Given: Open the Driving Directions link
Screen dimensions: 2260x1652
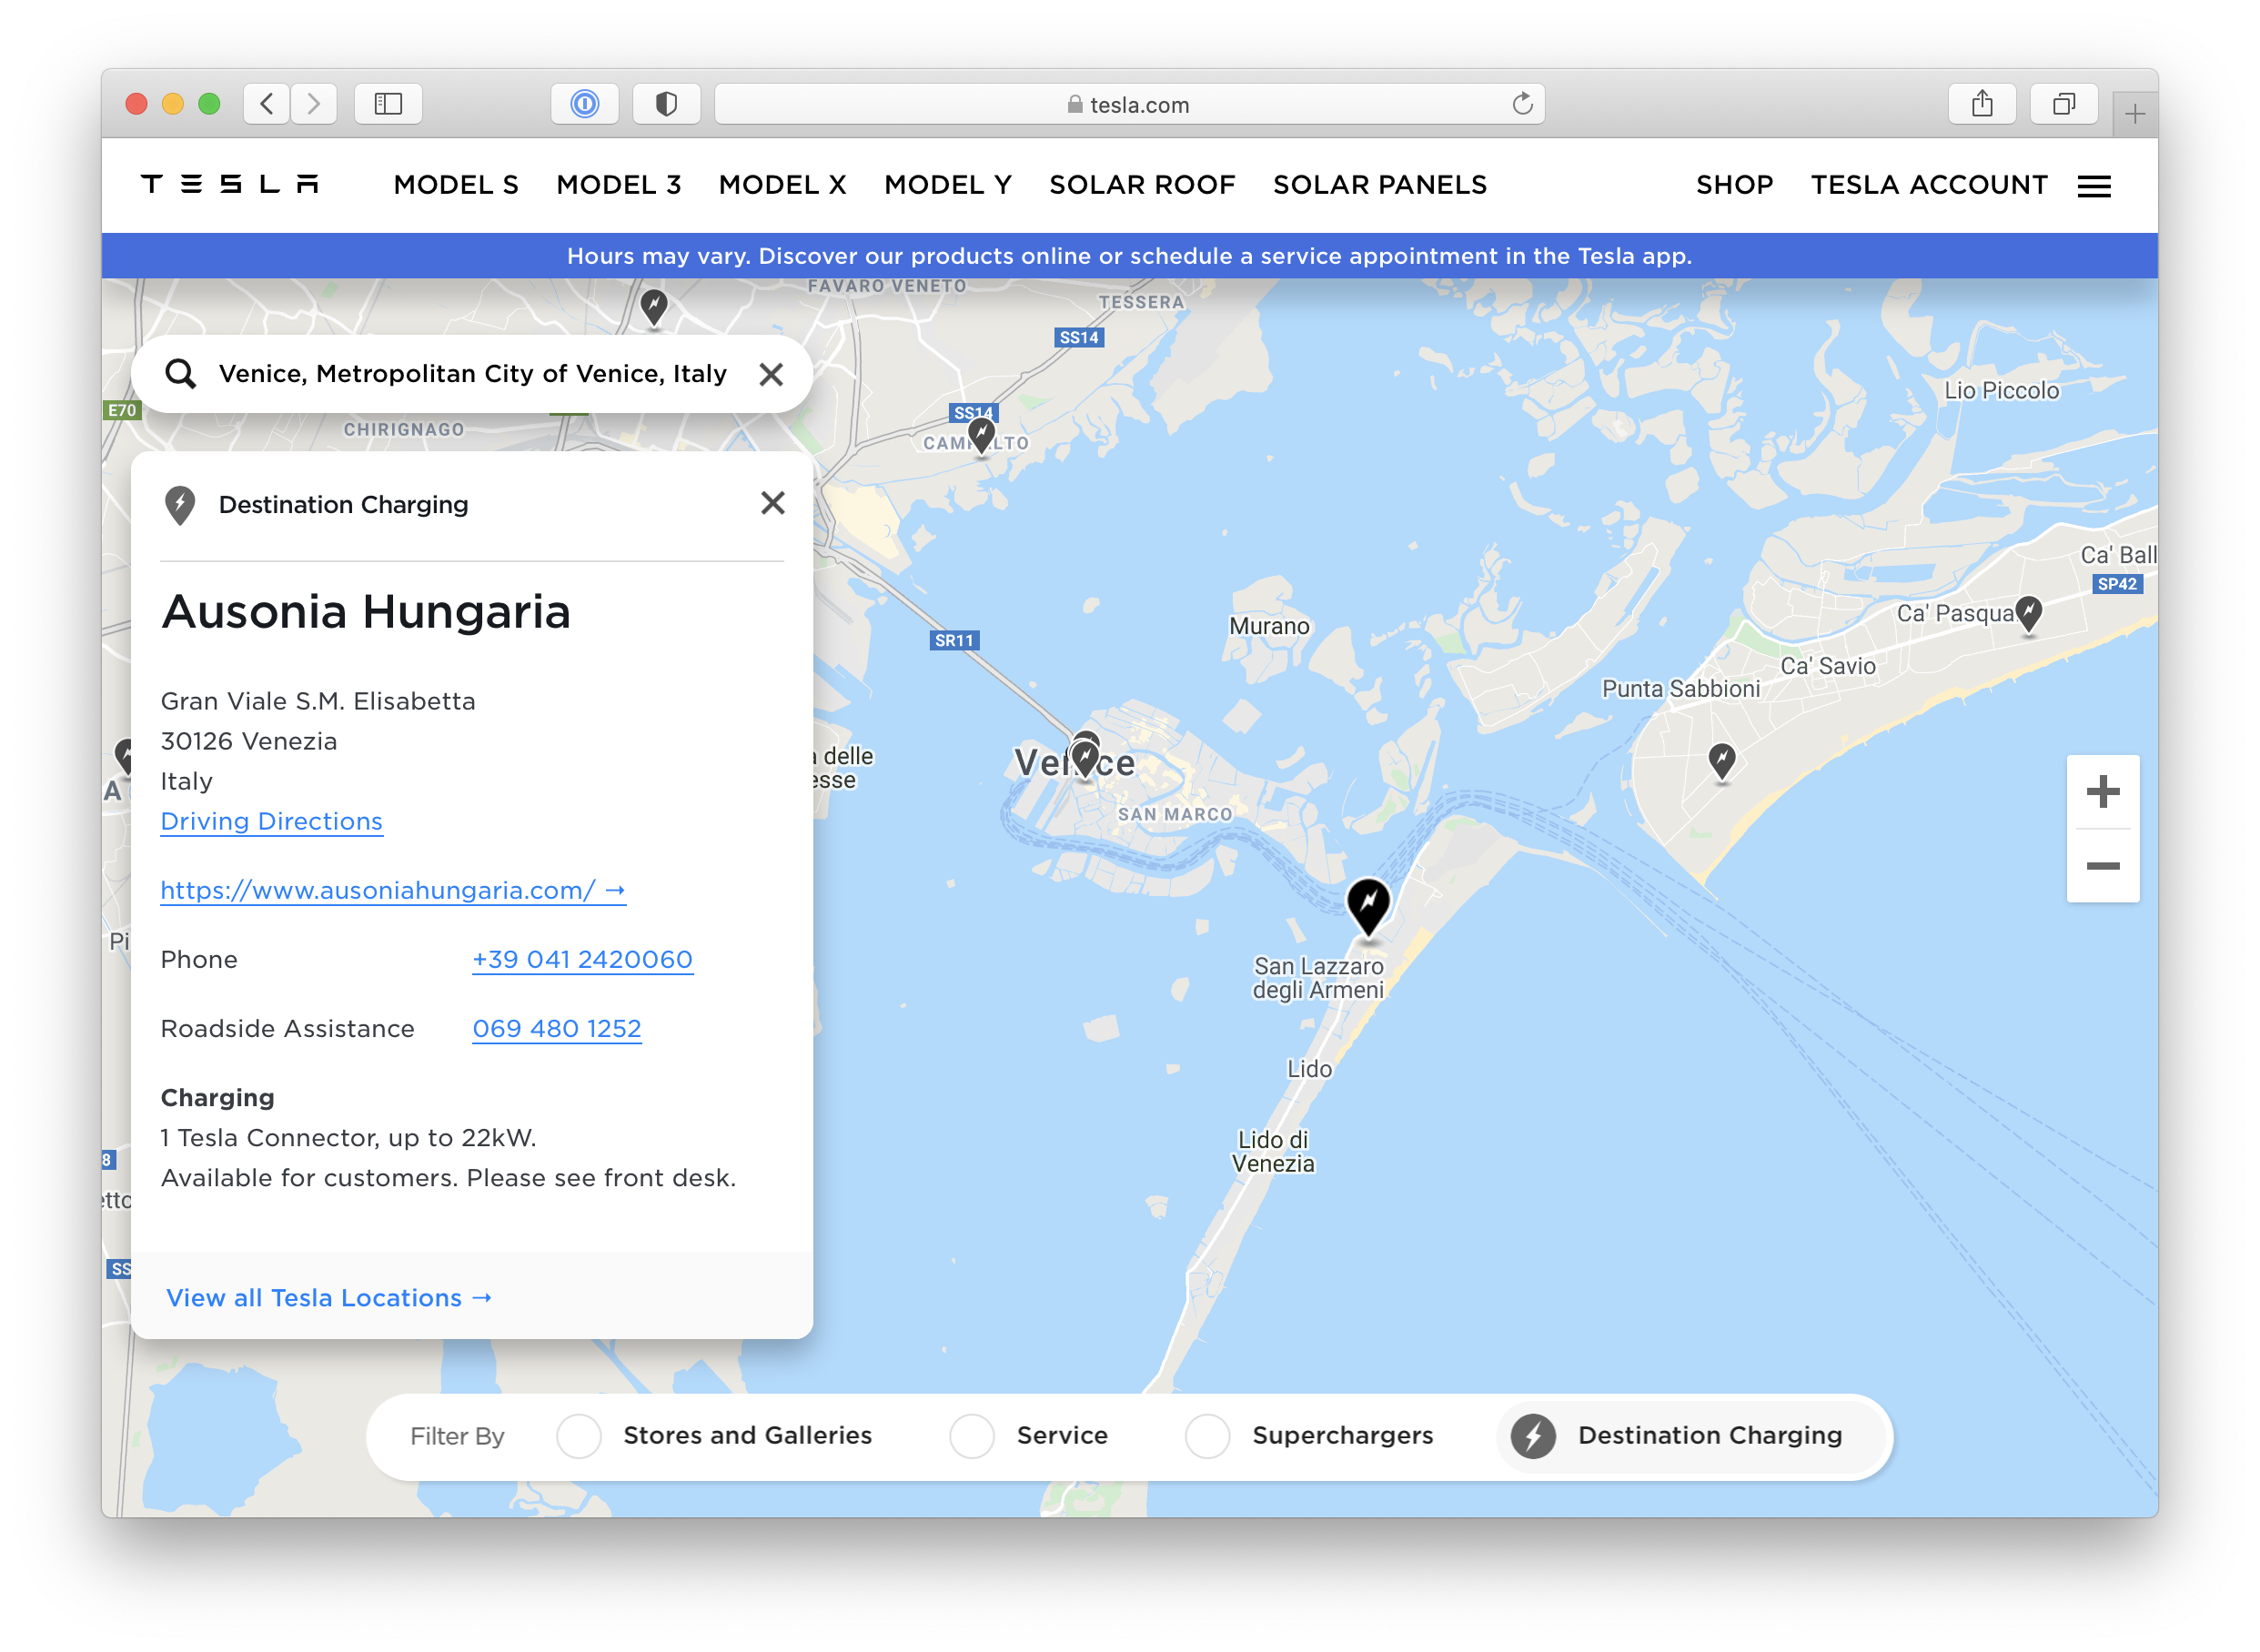Looking at the screenshot, I should 271,821.
